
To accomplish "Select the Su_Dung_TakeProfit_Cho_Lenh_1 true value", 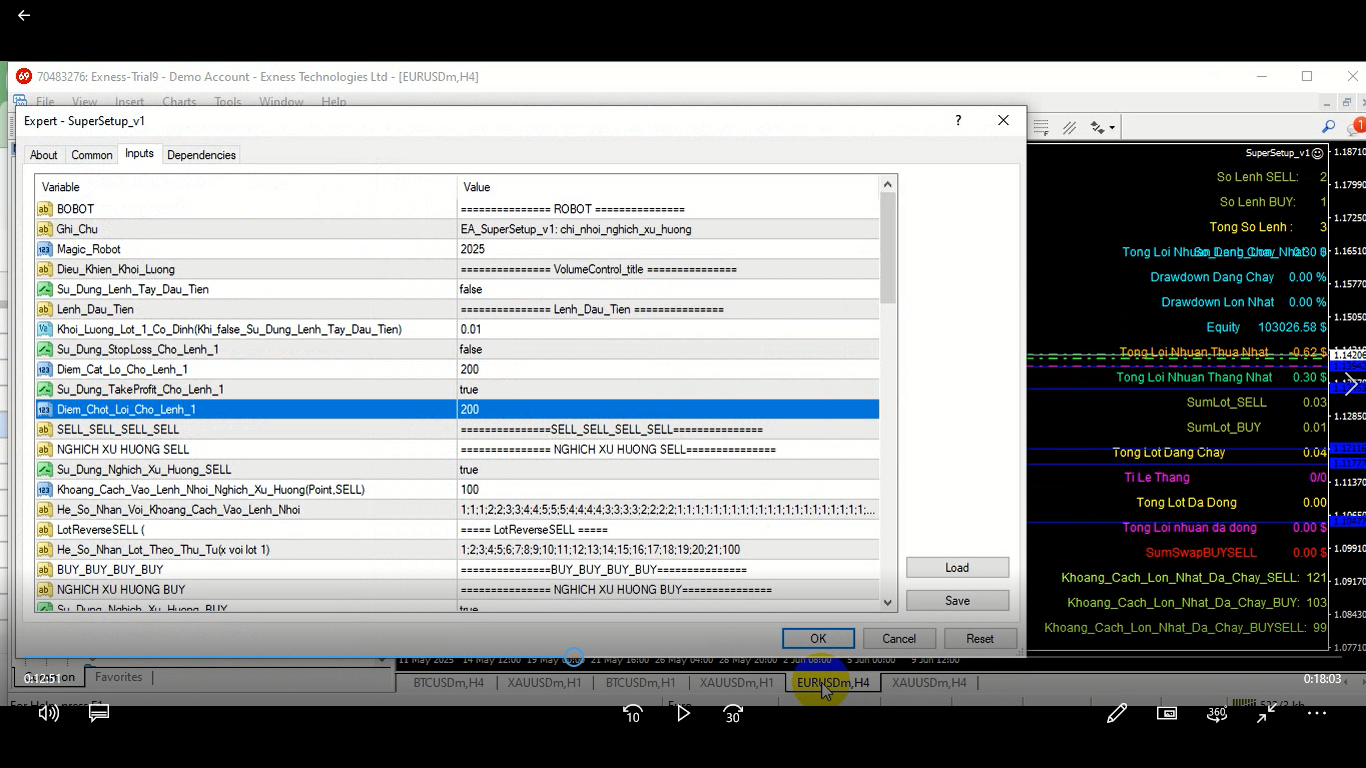I will pos(668,389).
